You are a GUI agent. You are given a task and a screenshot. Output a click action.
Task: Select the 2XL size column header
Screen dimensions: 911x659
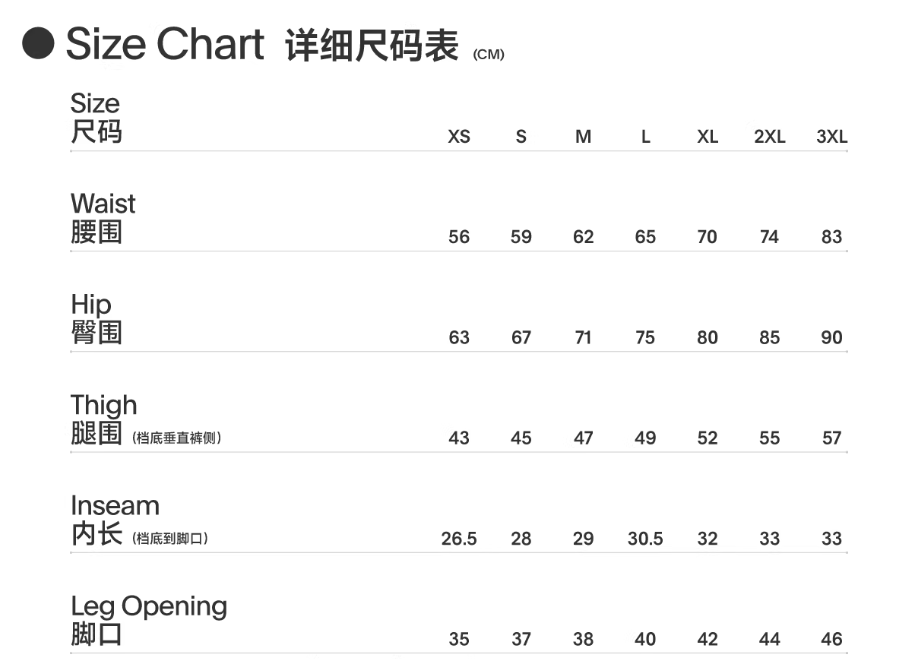[769, 137]
